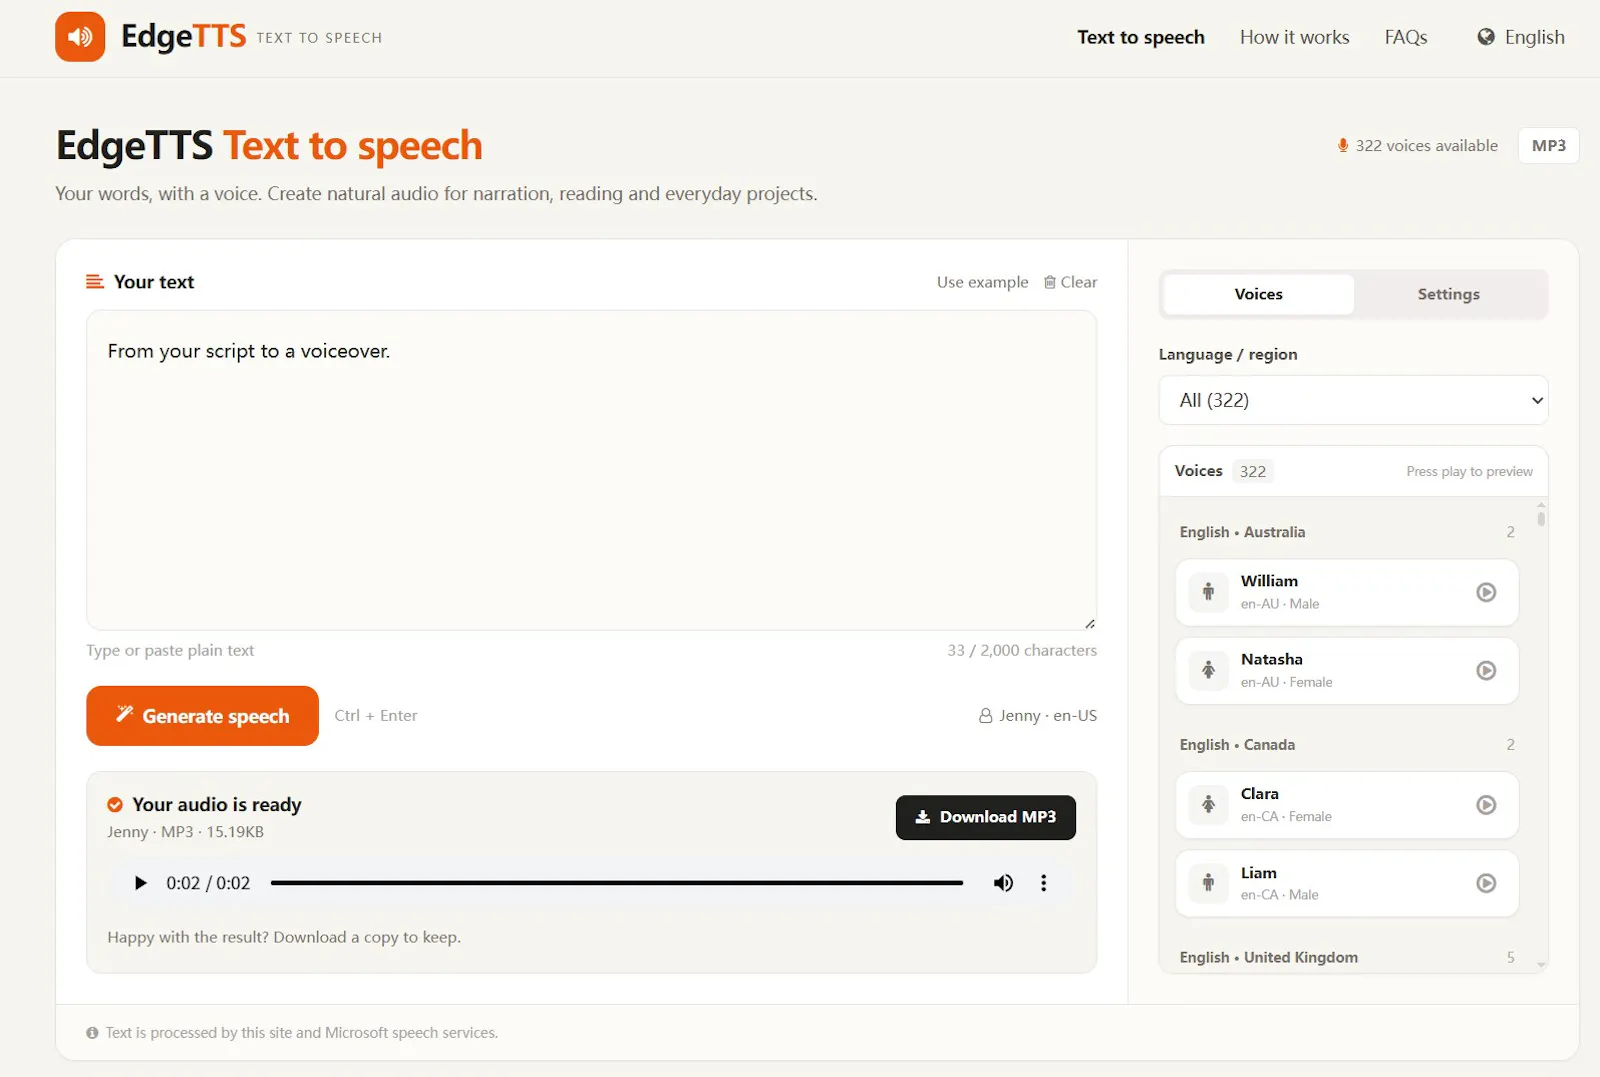This screenshot has height=1077, width=1600.
Task: Open the Language / region dropdown
Action: (1353, 400)
